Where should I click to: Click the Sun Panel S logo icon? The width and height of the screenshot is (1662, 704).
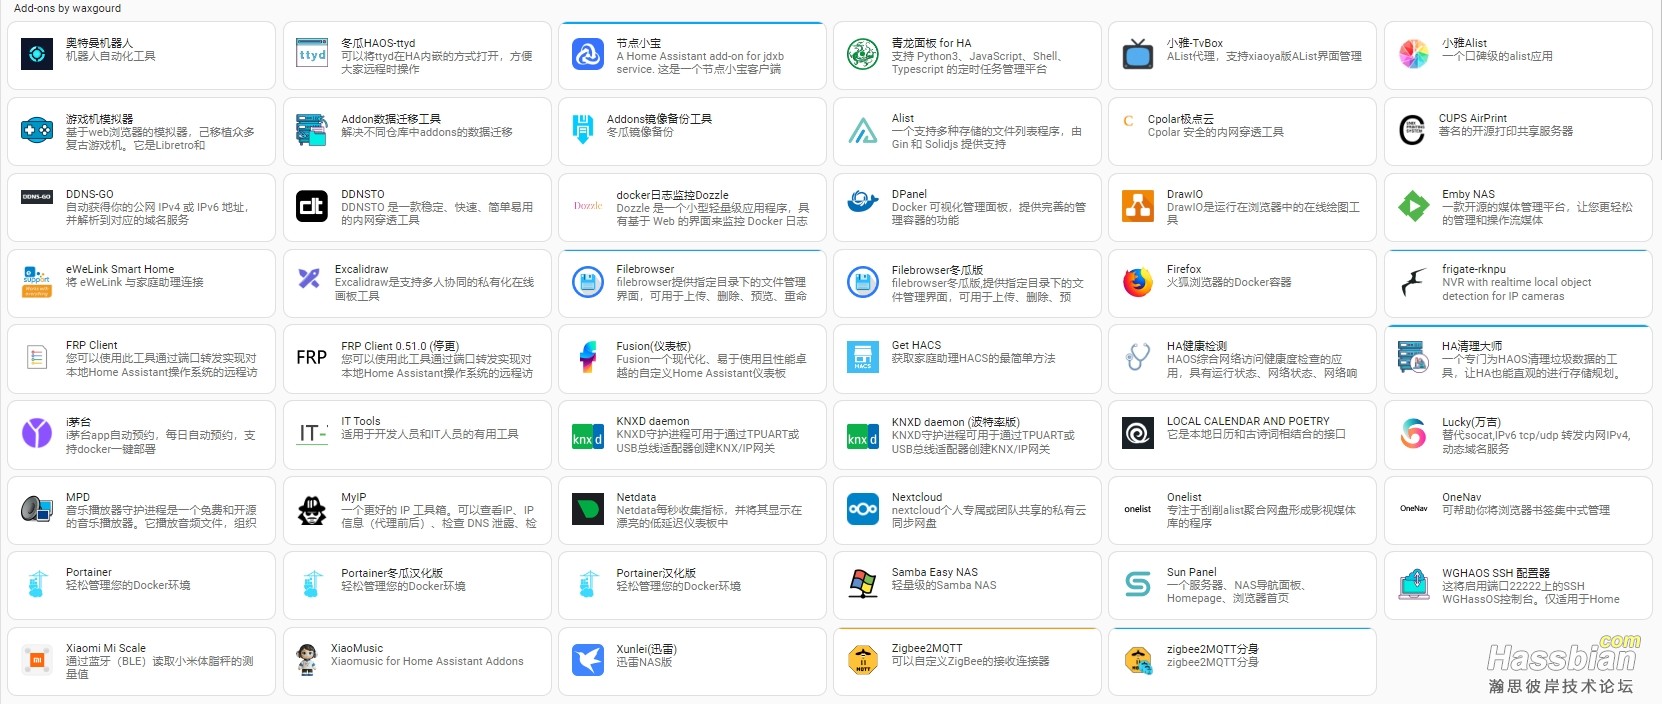[x=1138, y=584]
